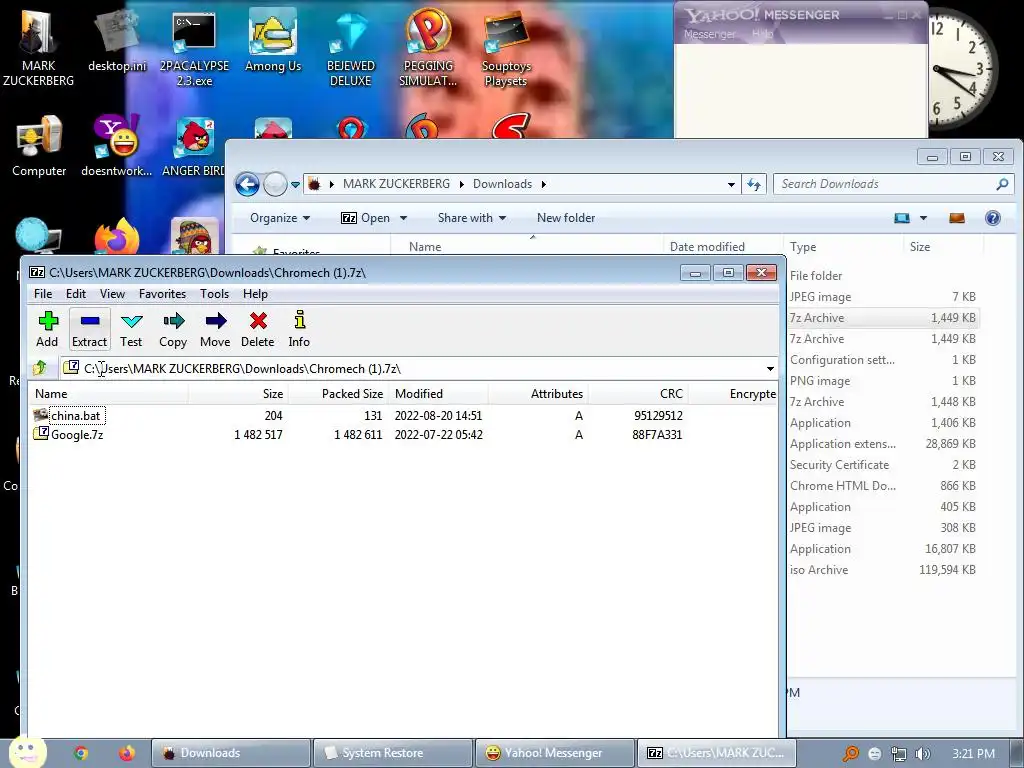The height and width of the screenshot is (768, 1024).
Task: Open the File menu in 7-Zip
Action: [43, 294]
